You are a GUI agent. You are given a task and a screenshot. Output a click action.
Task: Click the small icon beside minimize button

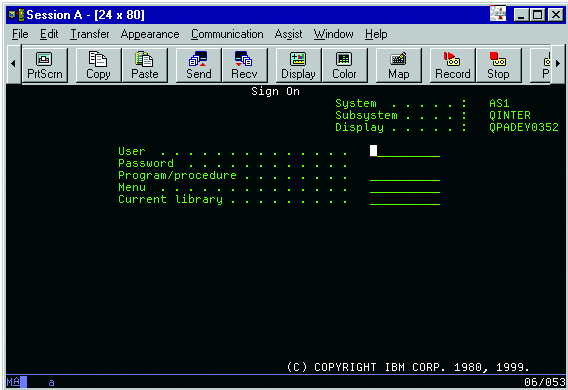(x=498, y=14)
